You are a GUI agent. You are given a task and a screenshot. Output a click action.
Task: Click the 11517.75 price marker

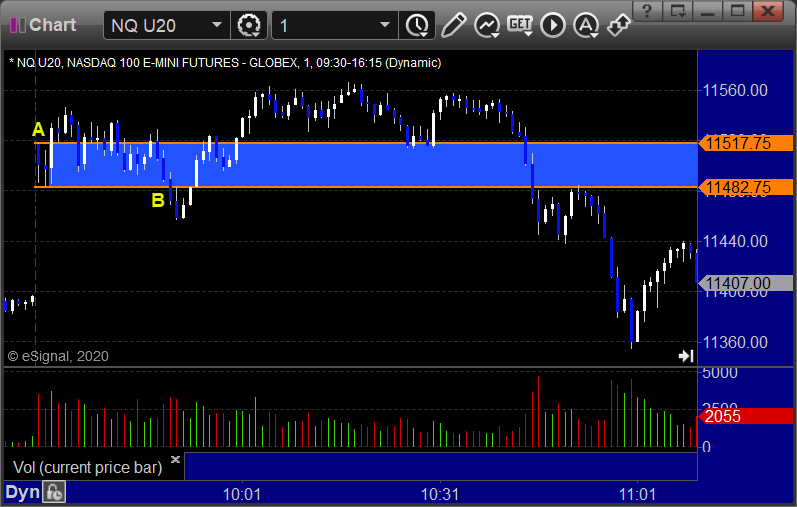pos(745,143)
